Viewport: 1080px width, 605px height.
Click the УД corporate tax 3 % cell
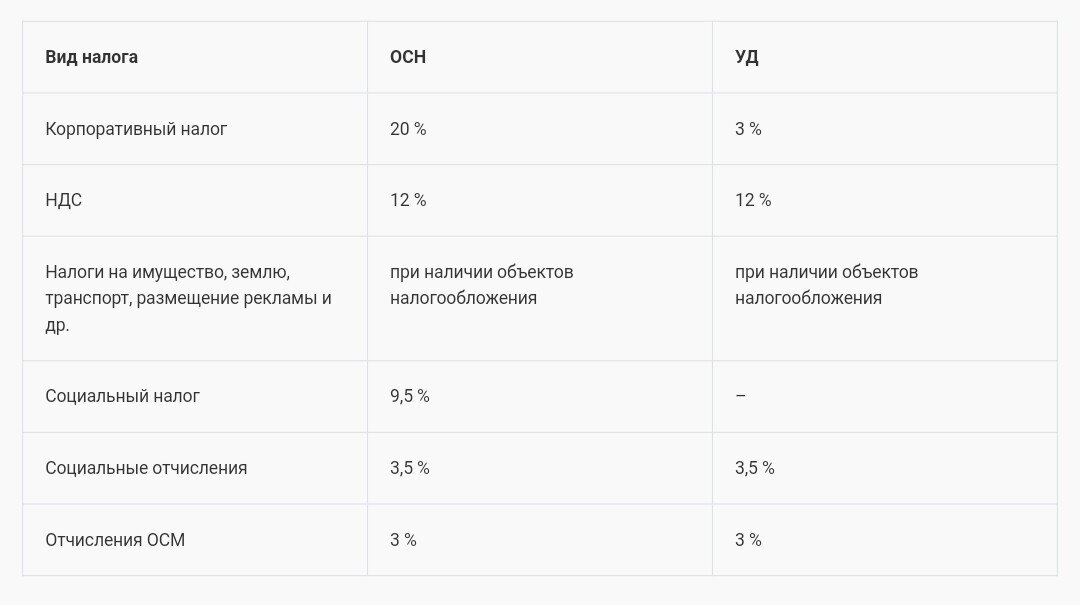[748, 129]
